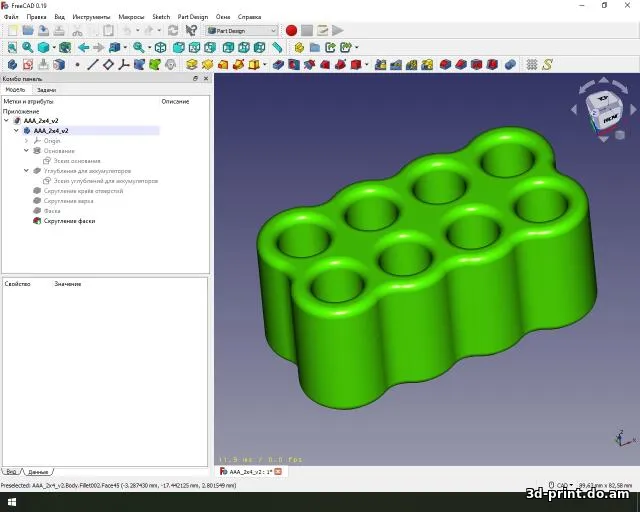Image resolution: width=640 pixels, height=512 pixels.
Task: Click the Refresh recompute icon
Action: [173, 31]
